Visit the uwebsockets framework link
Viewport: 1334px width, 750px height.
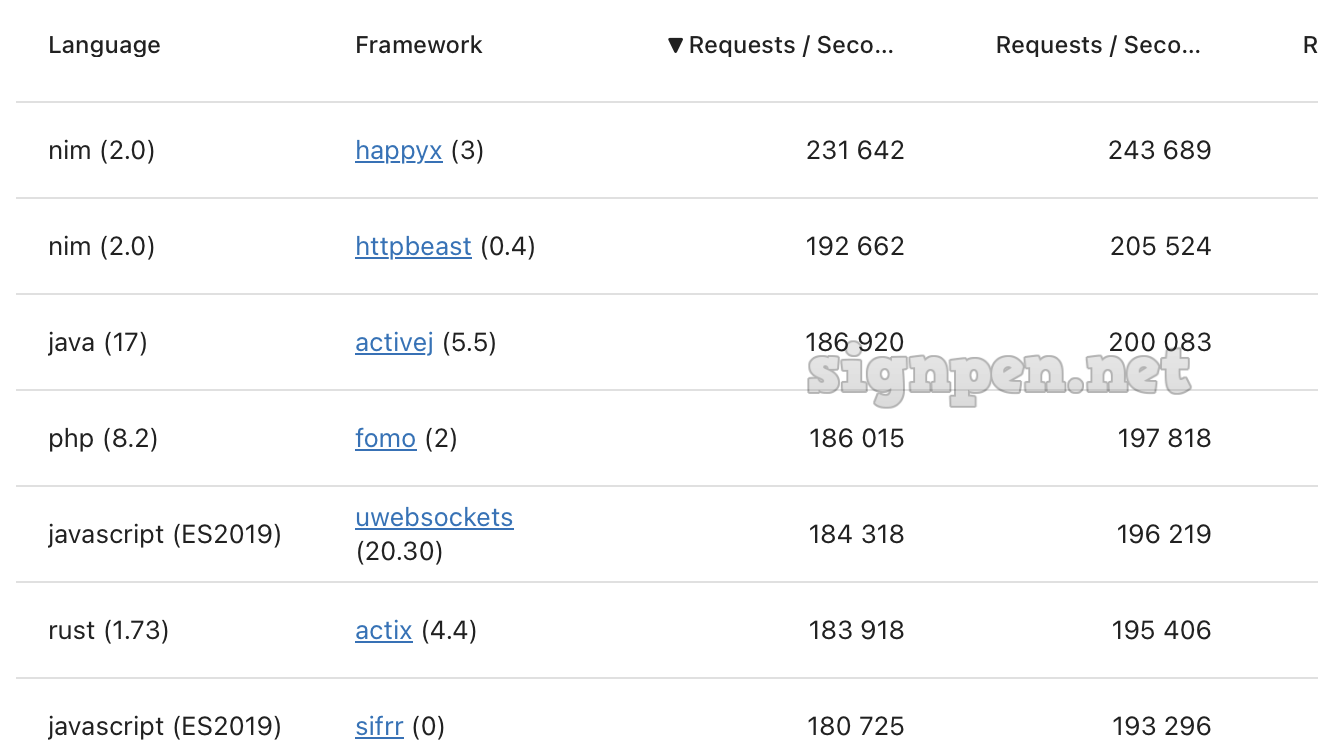point(434,517)
